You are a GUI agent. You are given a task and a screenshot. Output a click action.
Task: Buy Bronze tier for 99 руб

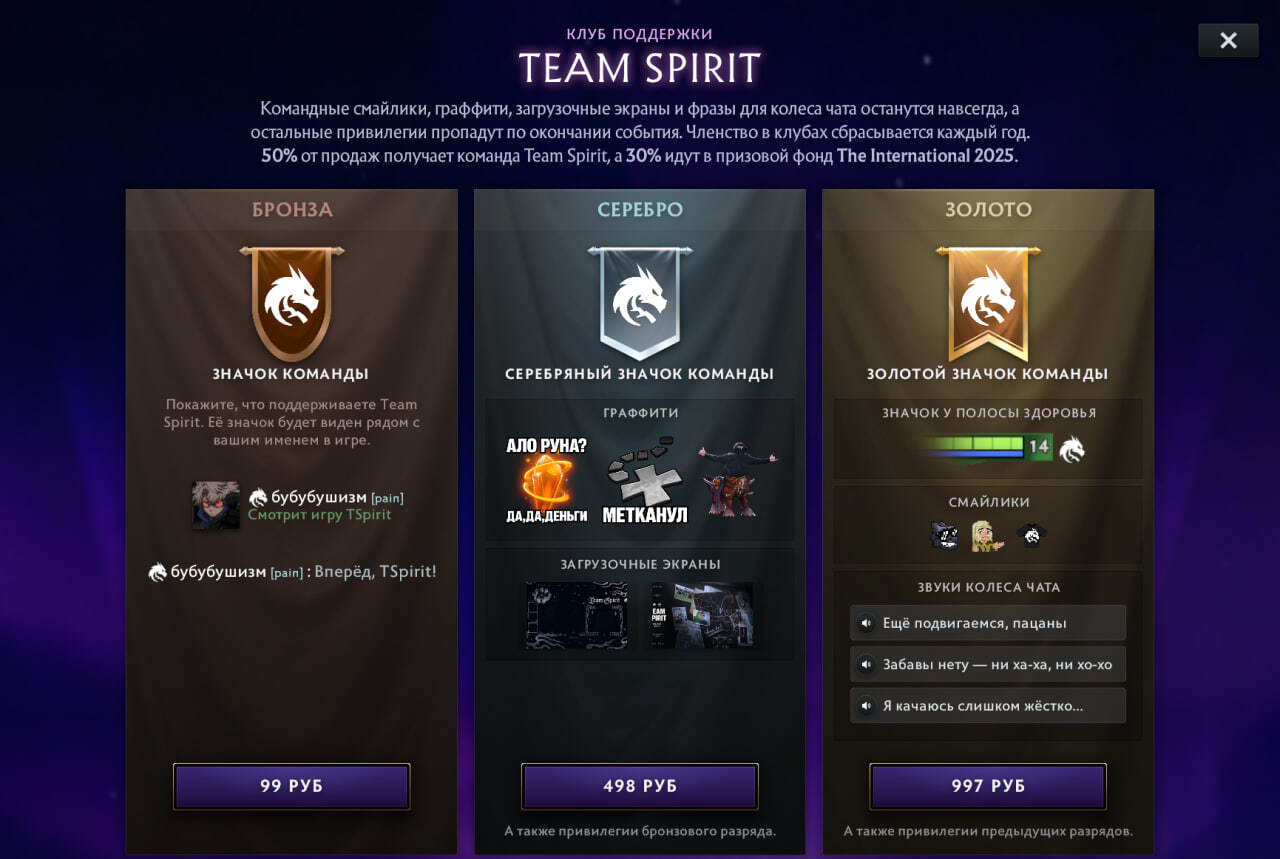[292, 786]
